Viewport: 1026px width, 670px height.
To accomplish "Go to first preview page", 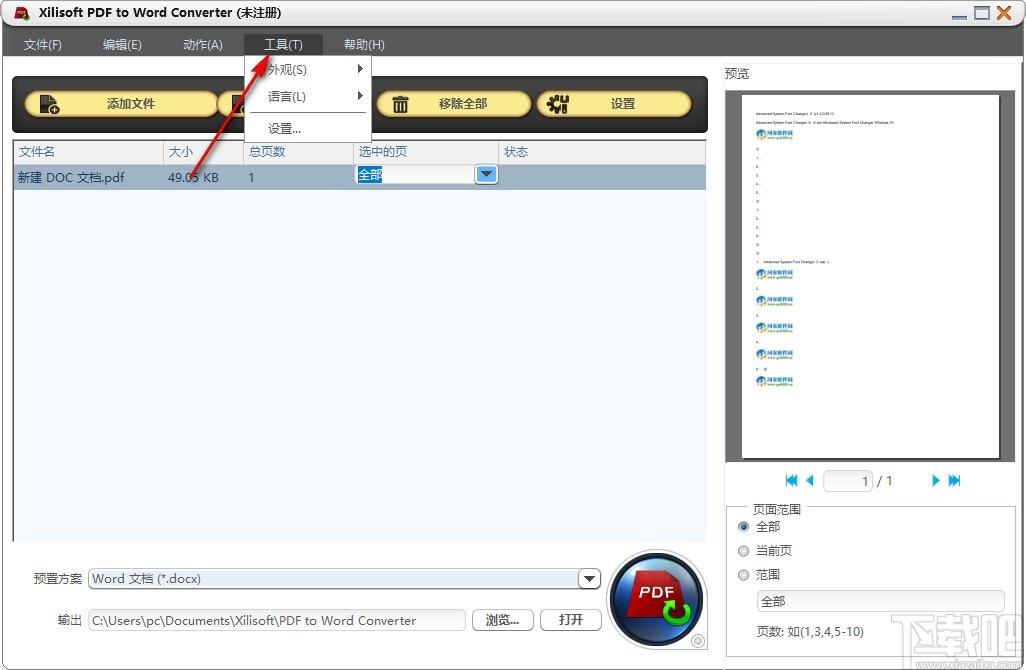I will (x=791, y=480).
